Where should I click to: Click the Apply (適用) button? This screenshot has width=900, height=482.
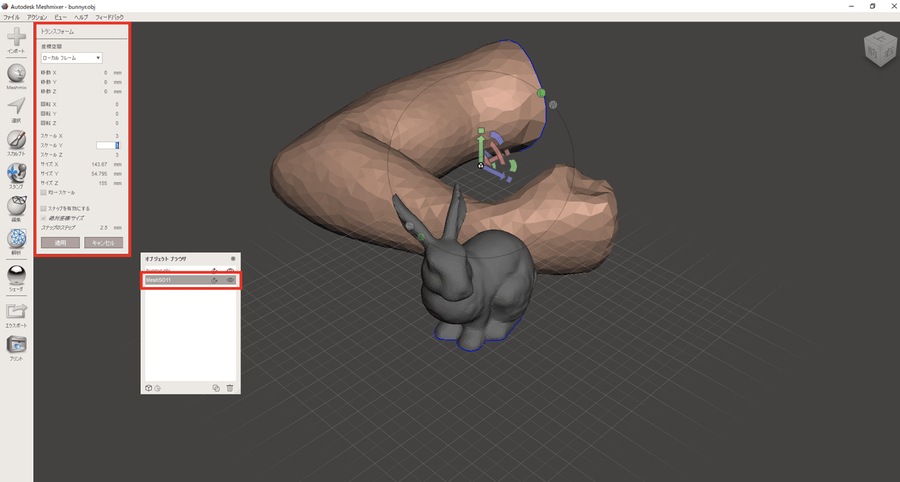tap(60, 242)
